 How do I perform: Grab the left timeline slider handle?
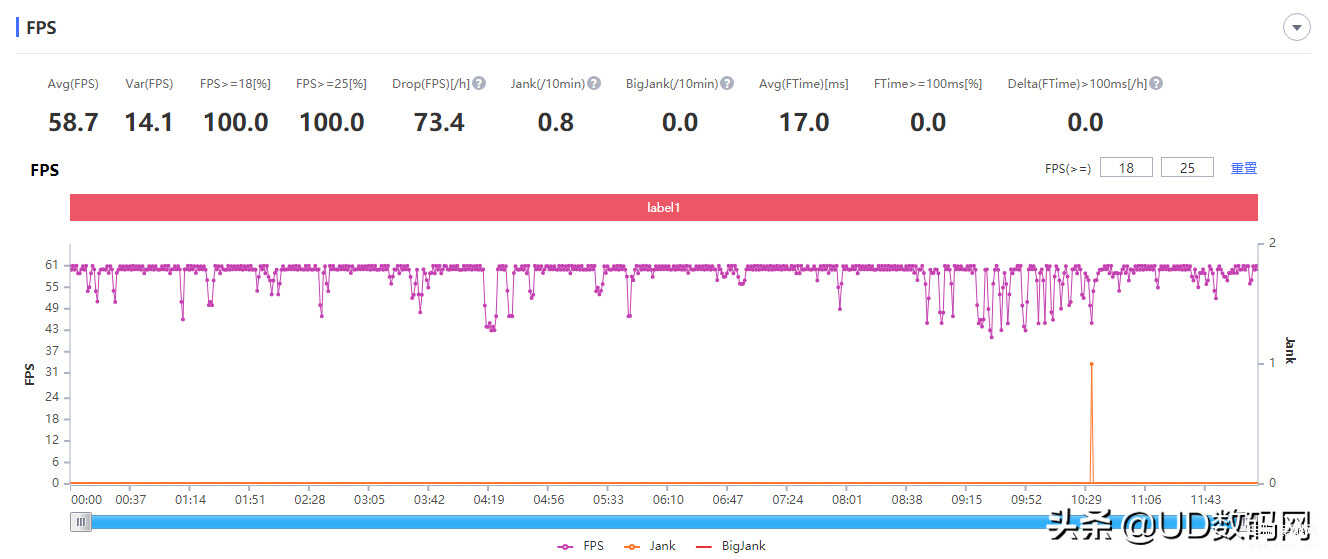(x=82, y=521)
